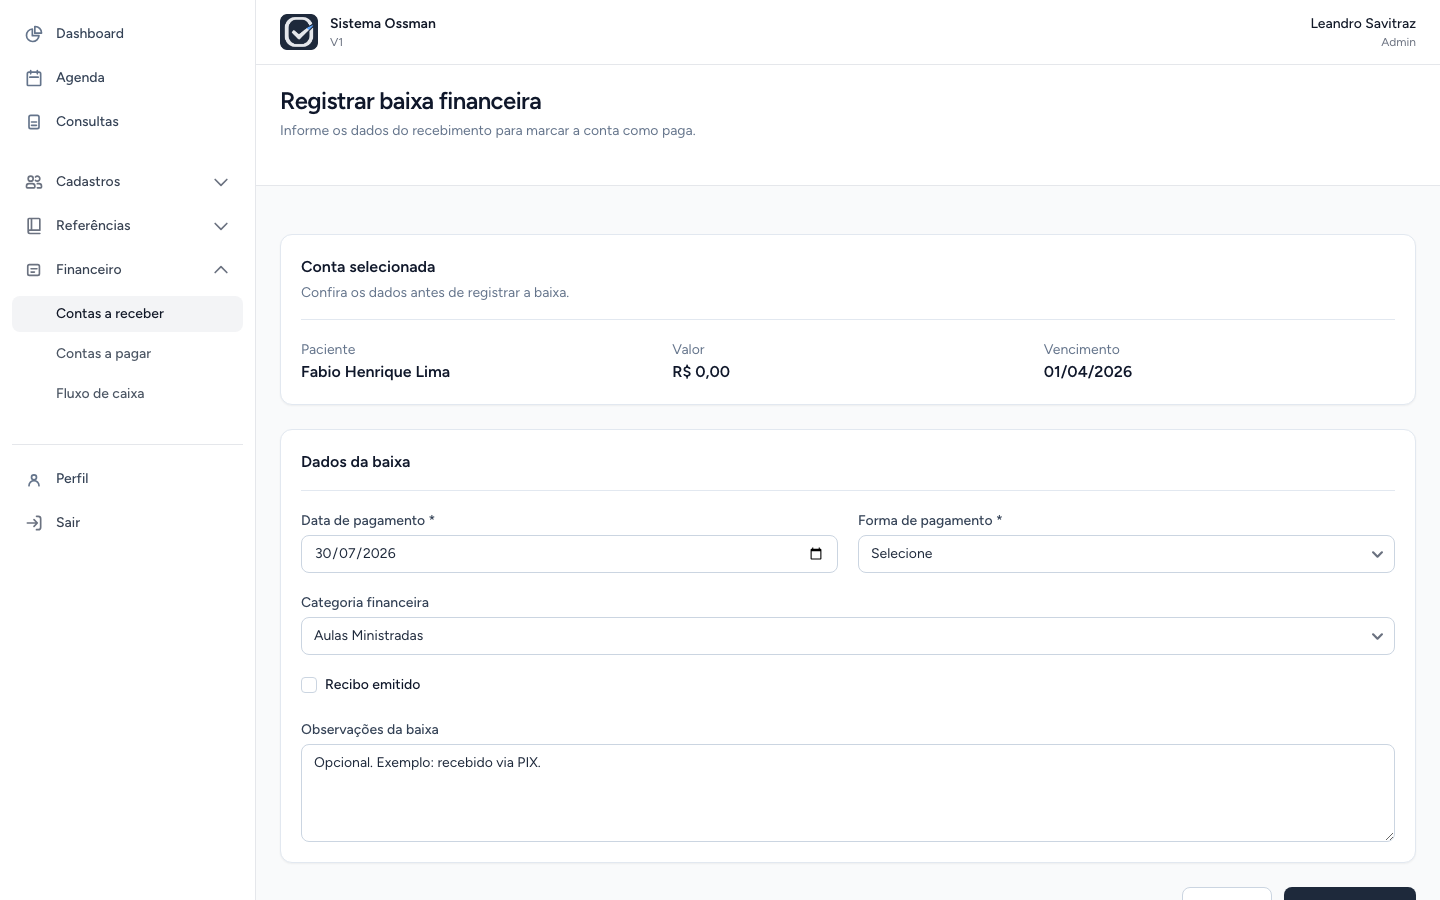Screen dimensions: 1440x900
Task: Click the Registrar baixa financeira heading
Action: (410, 101)
